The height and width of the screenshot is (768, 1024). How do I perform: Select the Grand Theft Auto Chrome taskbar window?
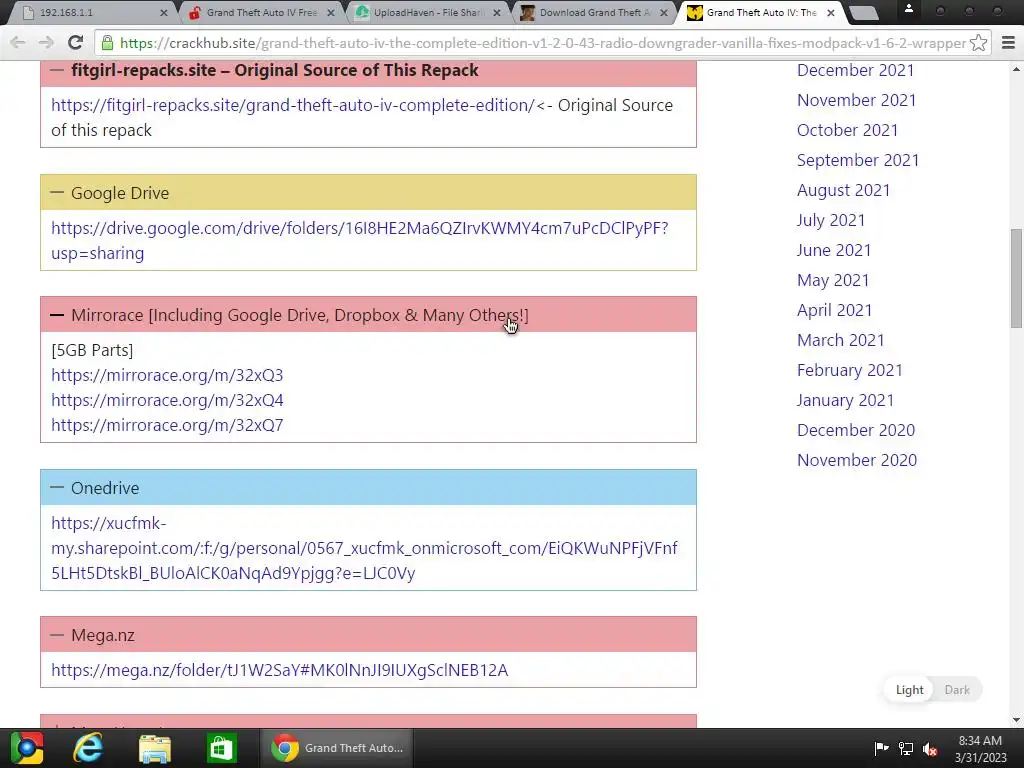tap(338, 748)
